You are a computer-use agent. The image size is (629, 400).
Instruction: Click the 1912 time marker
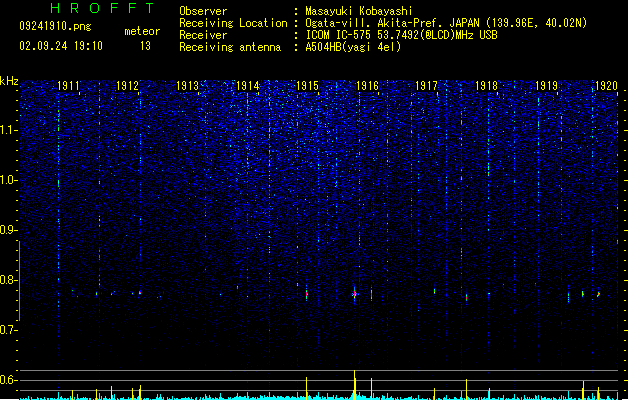(x=128, y=85)
